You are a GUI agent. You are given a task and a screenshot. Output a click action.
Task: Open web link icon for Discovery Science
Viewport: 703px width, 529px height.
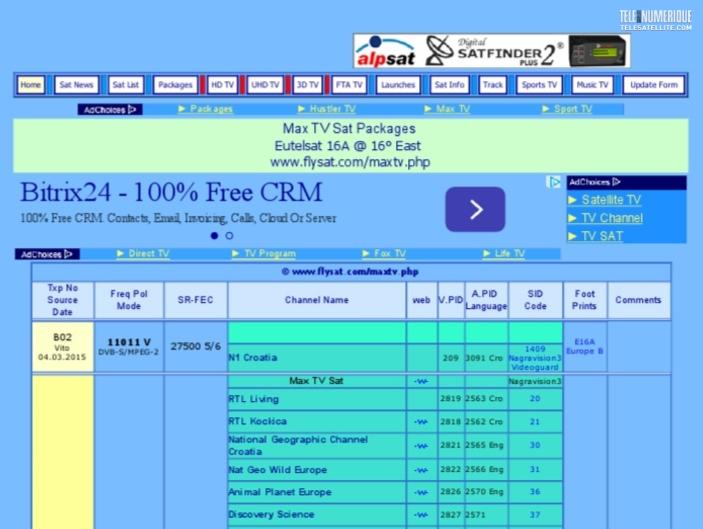click(421, 515)
